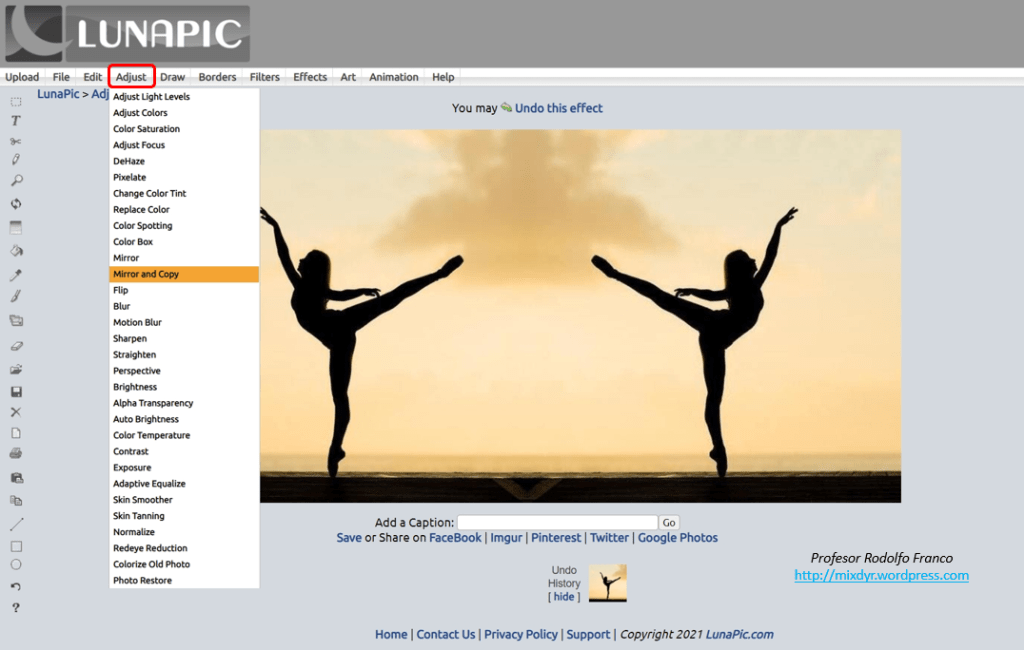This screenshot has height=650, width=1024.
Task: Click the printer icon in left toolbar
Action: pos(16,453)
